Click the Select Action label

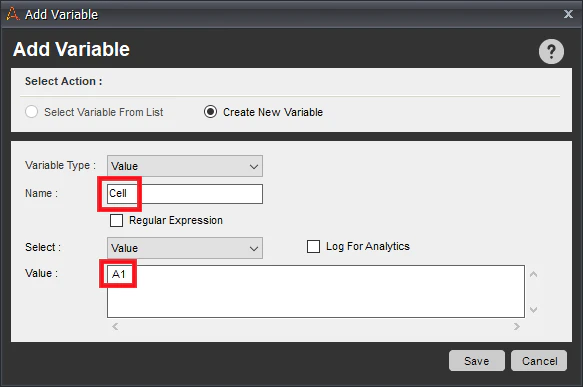(x=64, y=81)
